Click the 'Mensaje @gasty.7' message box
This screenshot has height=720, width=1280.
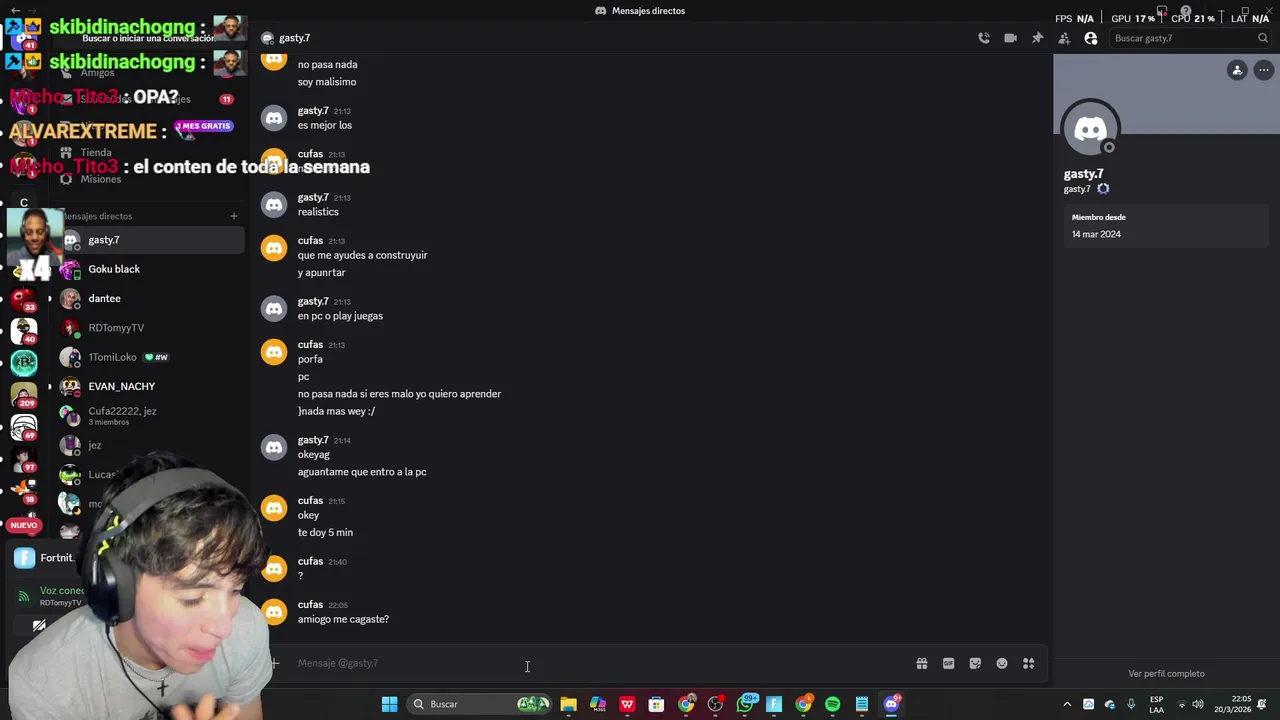tap(600, 663)
